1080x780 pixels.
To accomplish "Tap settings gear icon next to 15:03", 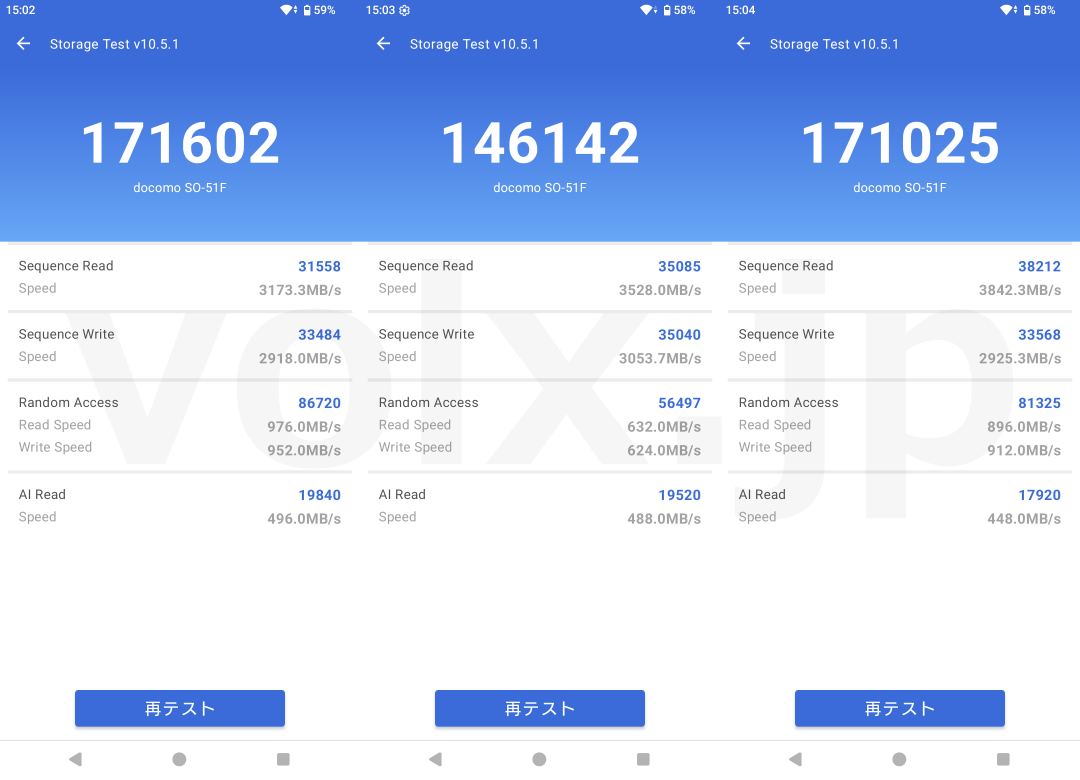I will click(404, 10).
